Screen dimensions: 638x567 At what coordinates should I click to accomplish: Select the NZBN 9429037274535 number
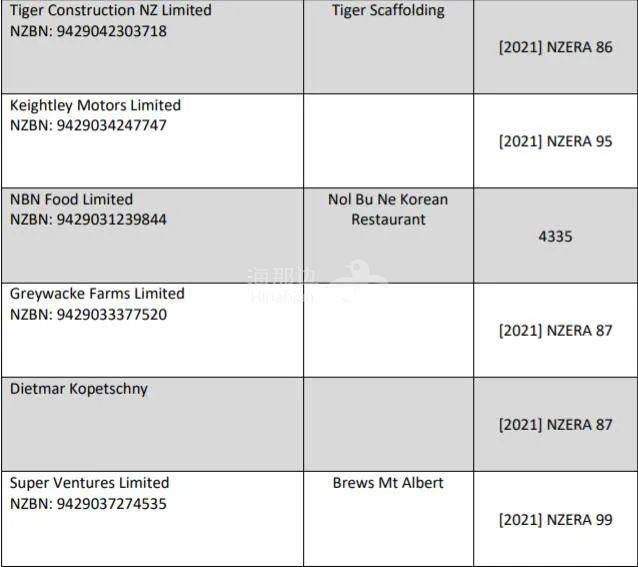tap(88, 504)
